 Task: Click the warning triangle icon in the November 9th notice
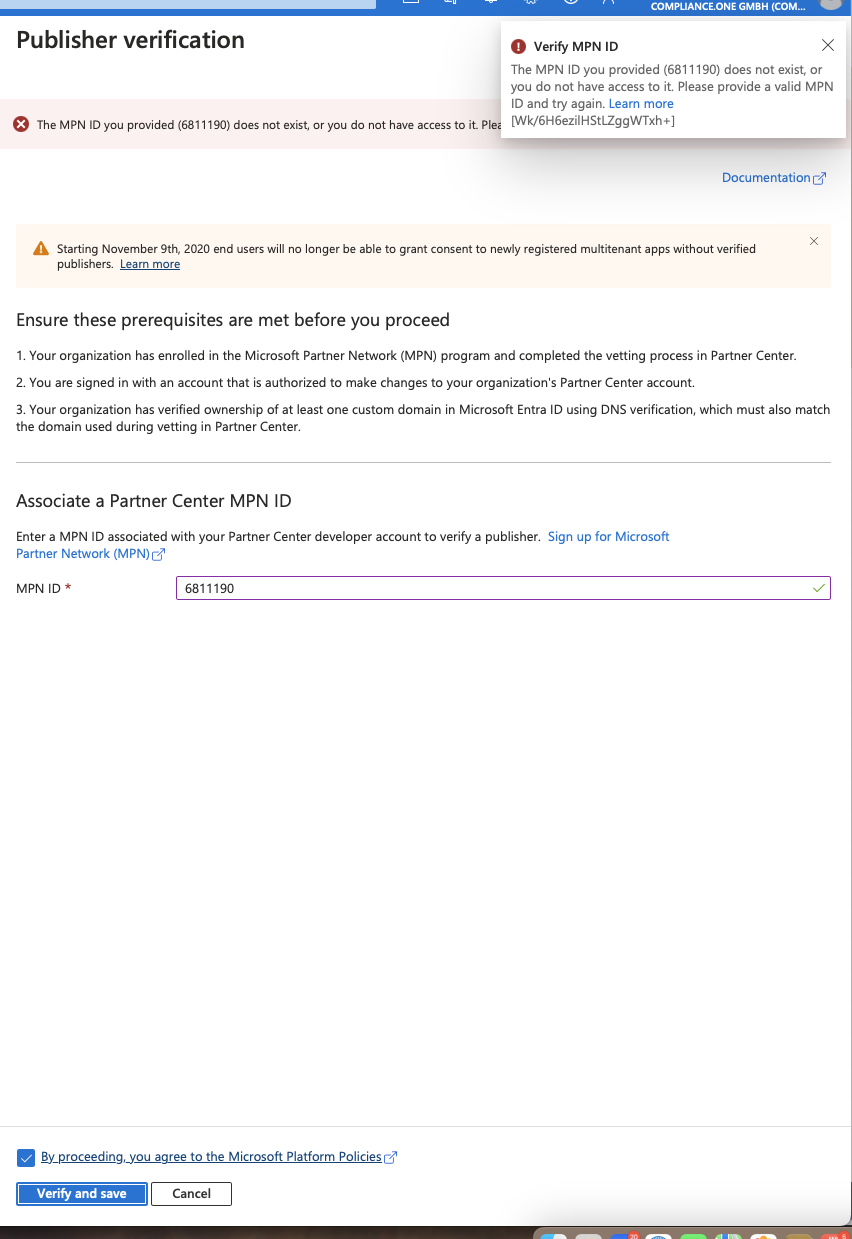(41, 249)
